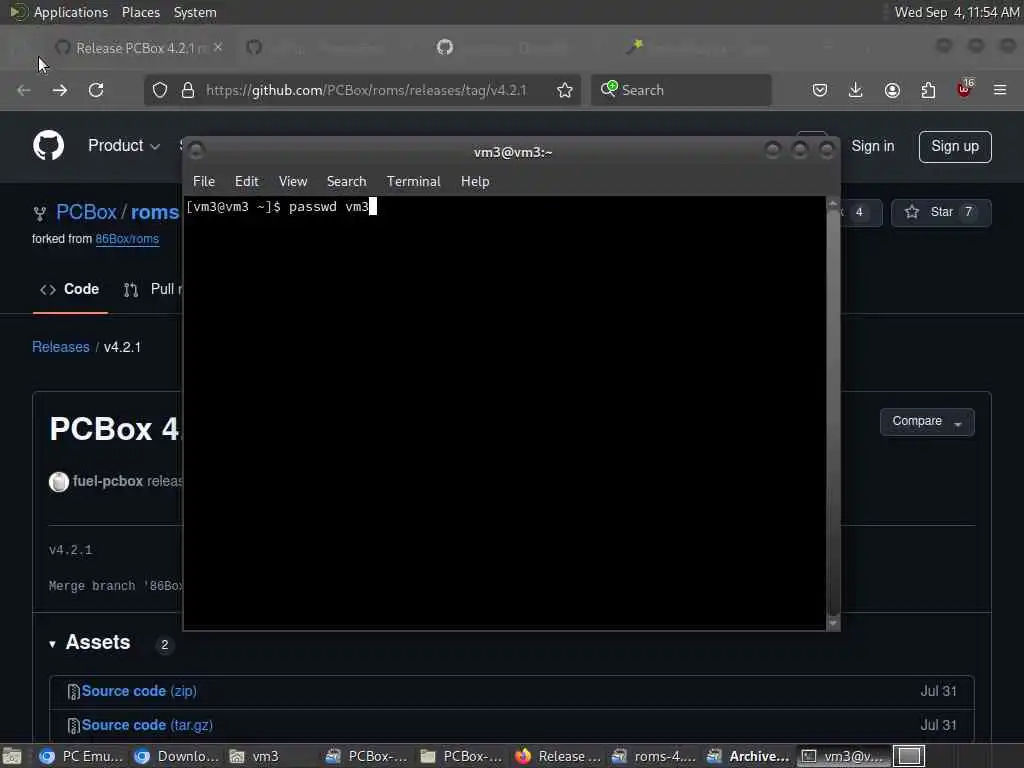Viewport: 1024px width, 768px height.
Task: Open Firefox account icon
Action: 892,90
